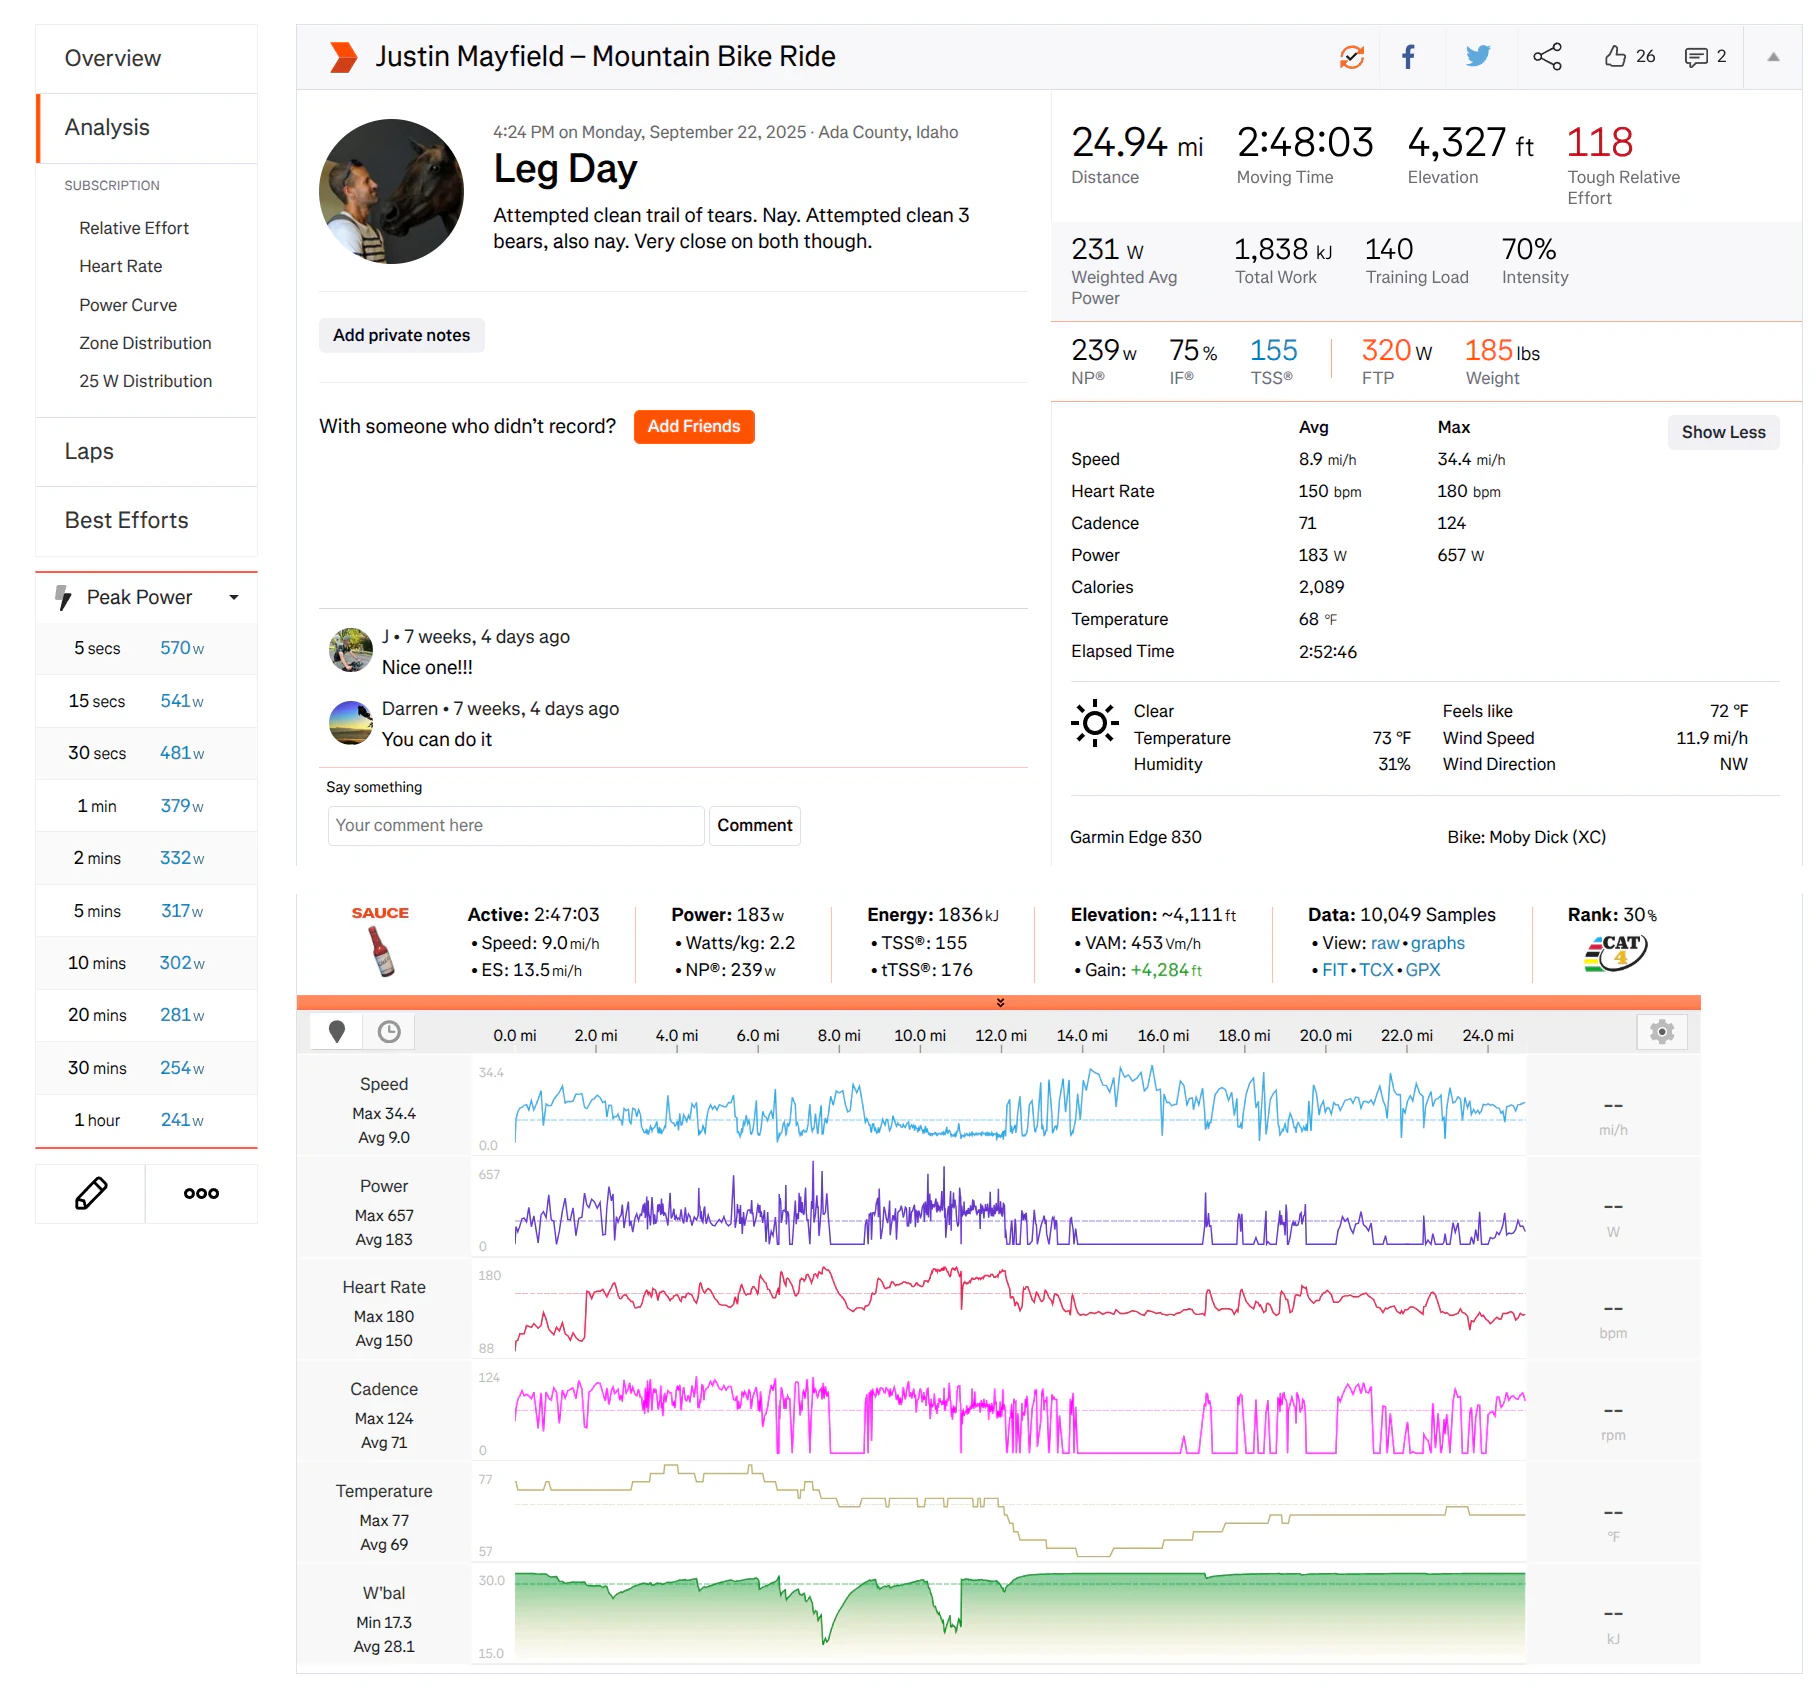Open the Laps tab
The image size is (1816, 1700).
(x=89, y=452)
